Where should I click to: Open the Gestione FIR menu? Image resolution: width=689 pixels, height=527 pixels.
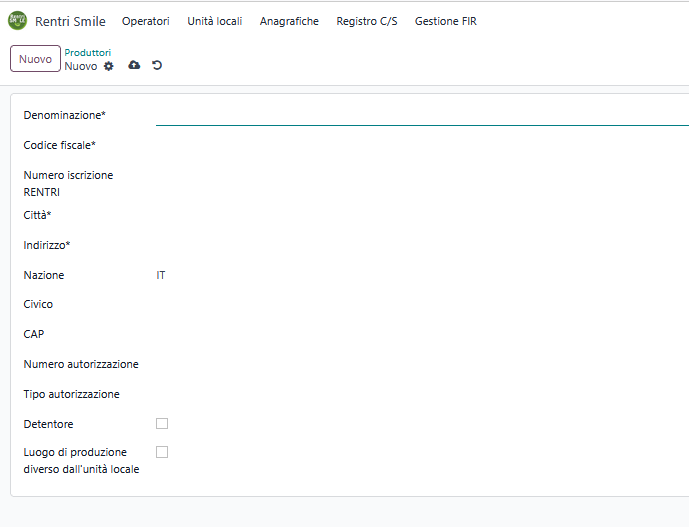pos(446,21)
